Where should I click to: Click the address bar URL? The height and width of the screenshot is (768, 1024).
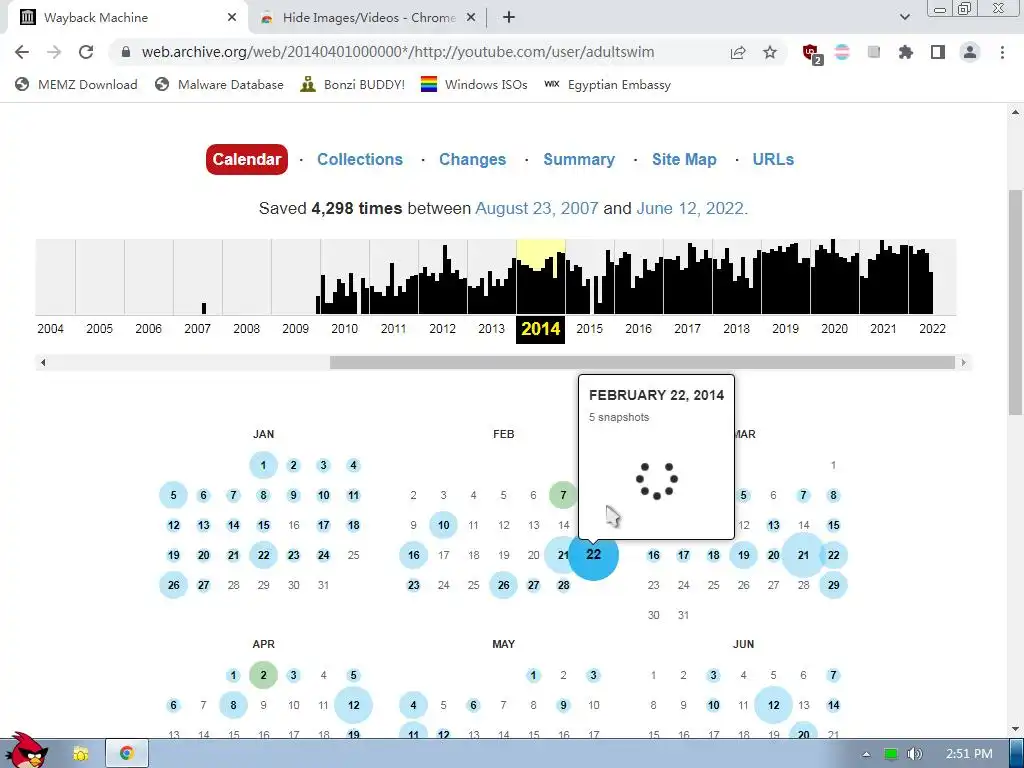[x=398, y=52]
